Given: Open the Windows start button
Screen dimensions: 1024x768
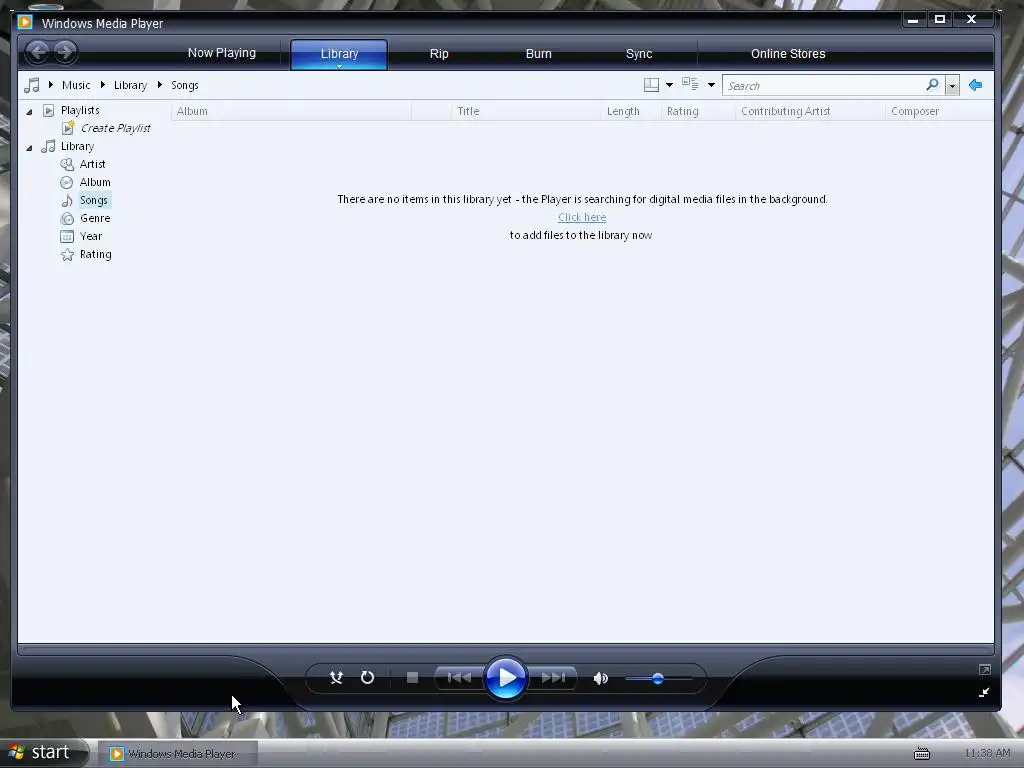Looking at the screenshot, I should [43, 752].
